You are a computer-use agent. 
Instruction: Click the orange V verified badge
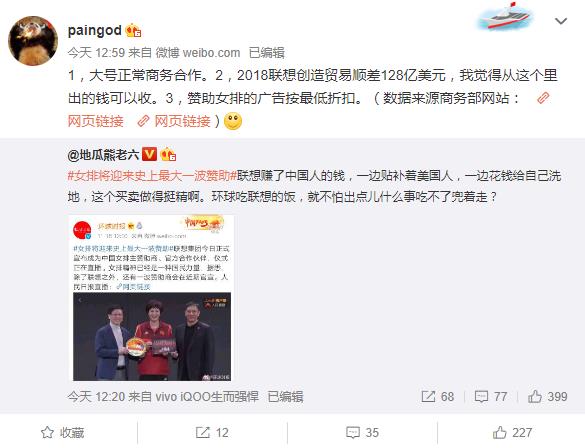click(149, 154)
